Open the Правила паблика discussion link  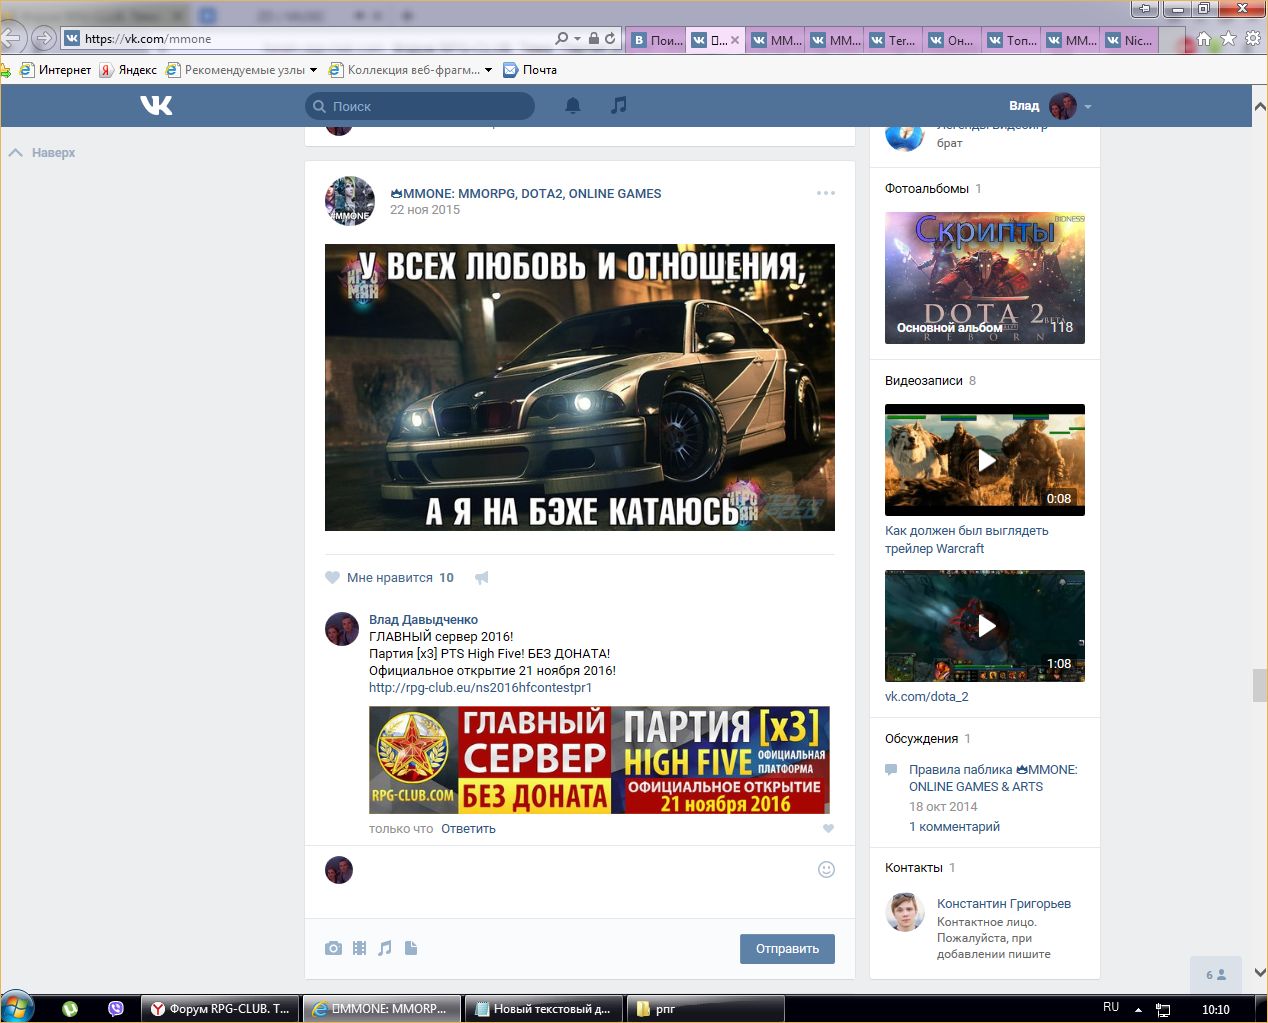coord(993,778)
